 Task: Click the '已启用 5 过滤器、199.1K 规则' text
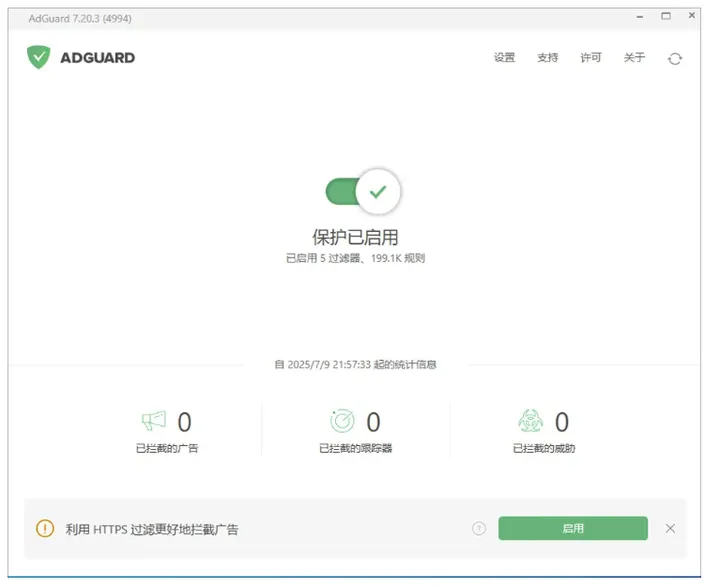(x=355, y=258)
